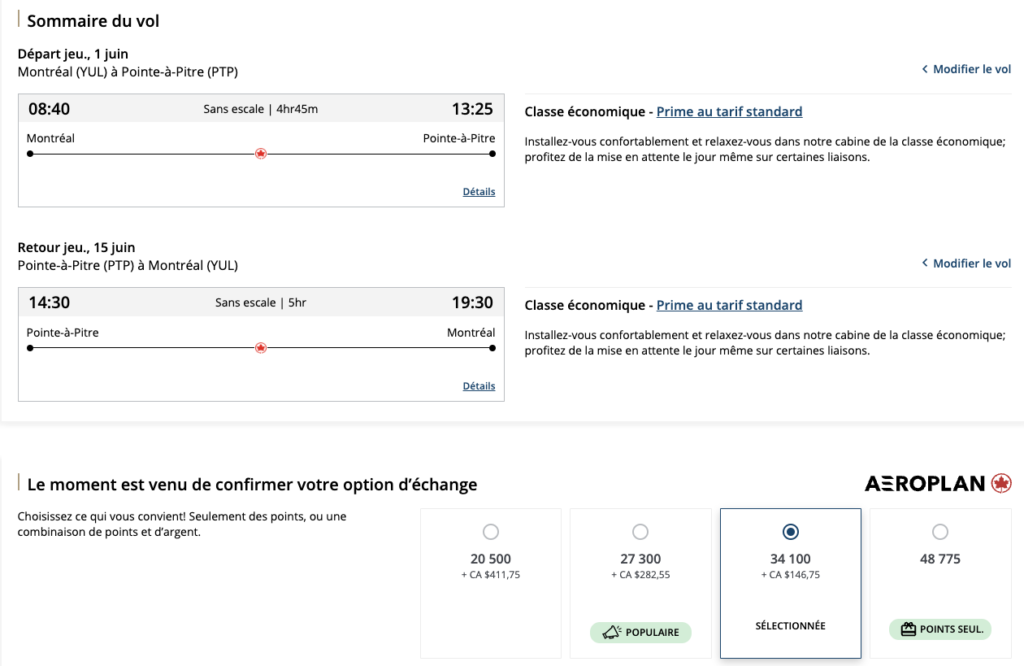Open return Prime au tarif standard link
1024x666 pixels.
pyautogui.click(x=729, y=305)
